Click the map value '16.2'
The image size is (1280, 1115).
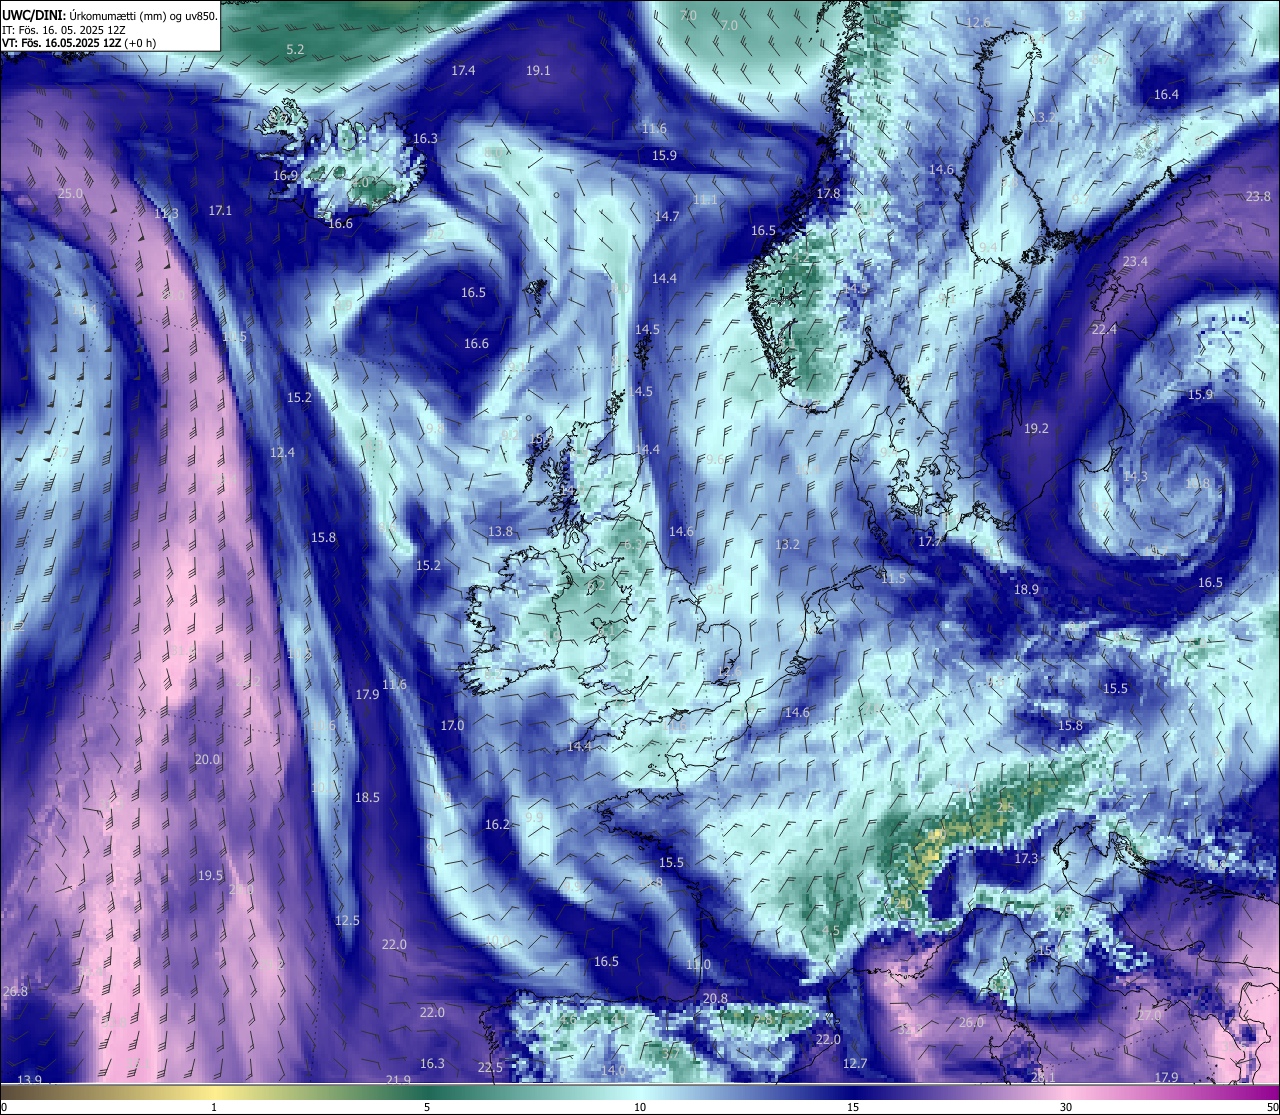coord(497,825)
